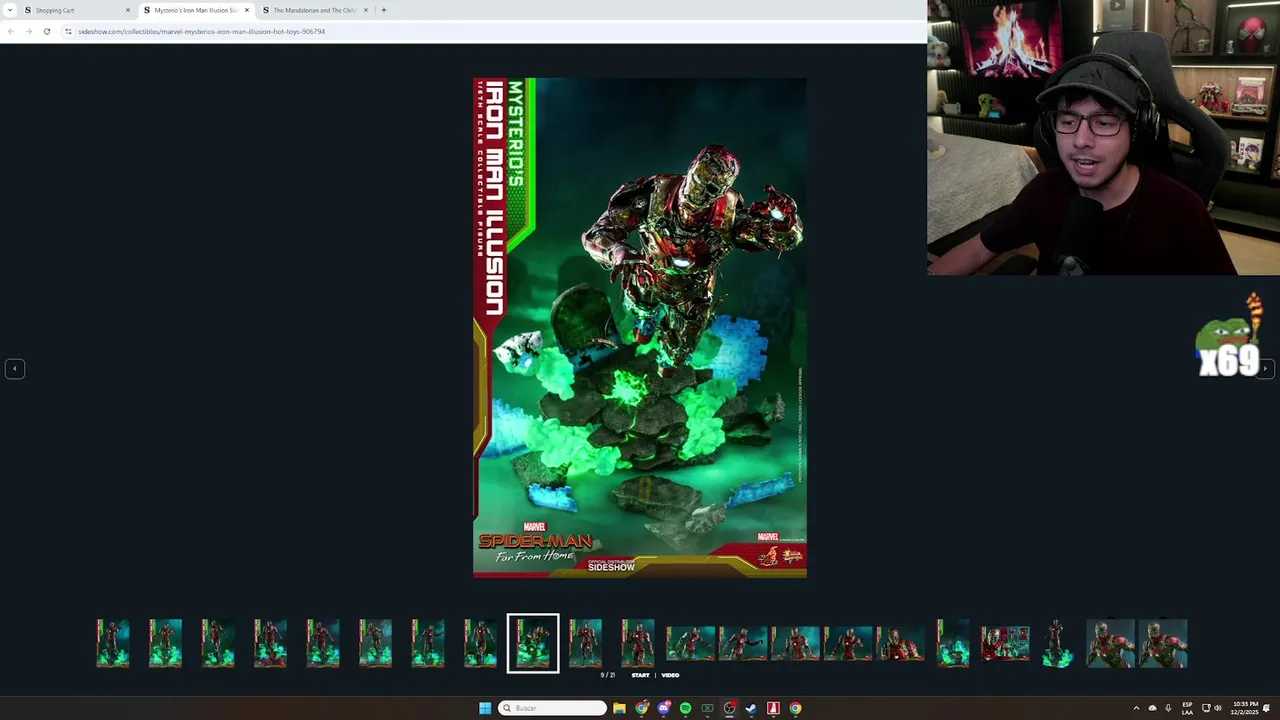Screen dimensions: 1280x720
Task: Click the 9 / 21 image counter
Action: tap(607, 675)
